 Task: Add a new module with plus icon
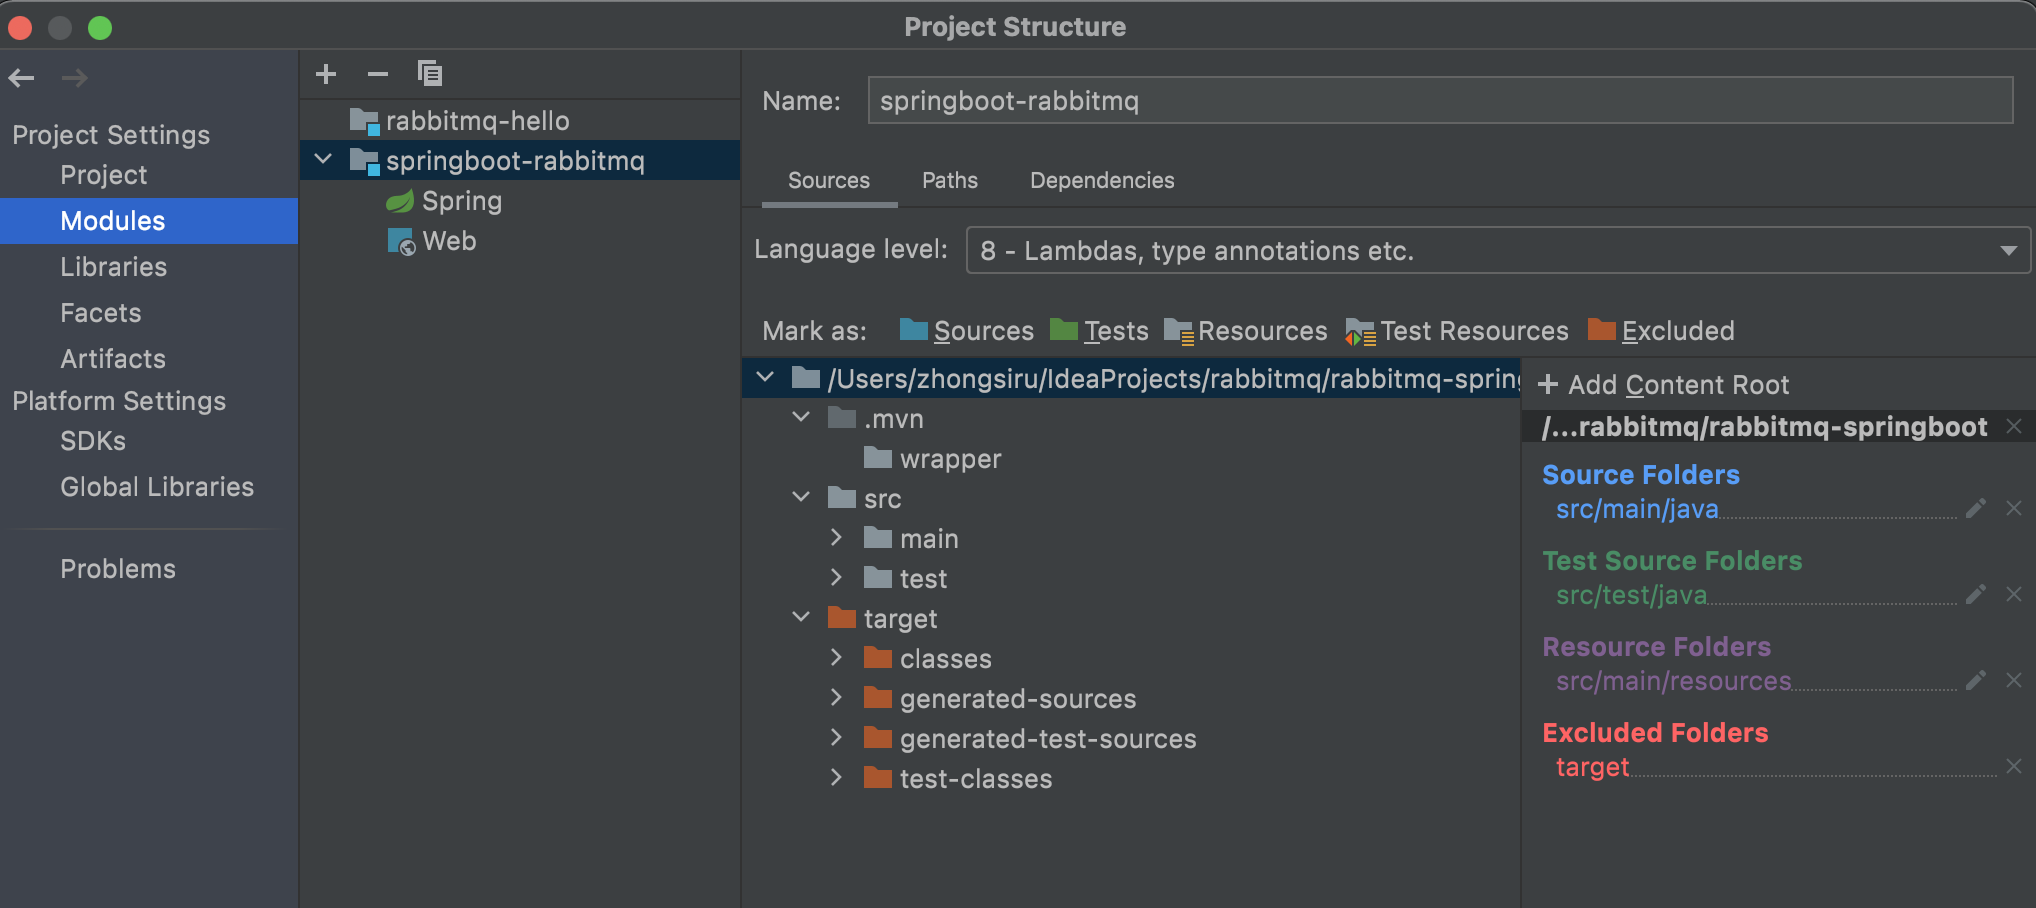point(326,74)
